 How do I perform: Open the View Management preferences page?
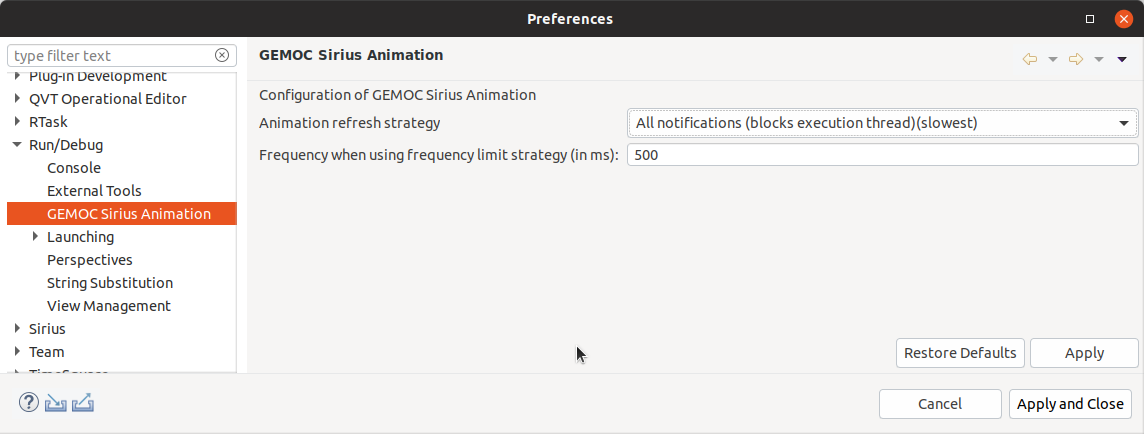point(109,306)
